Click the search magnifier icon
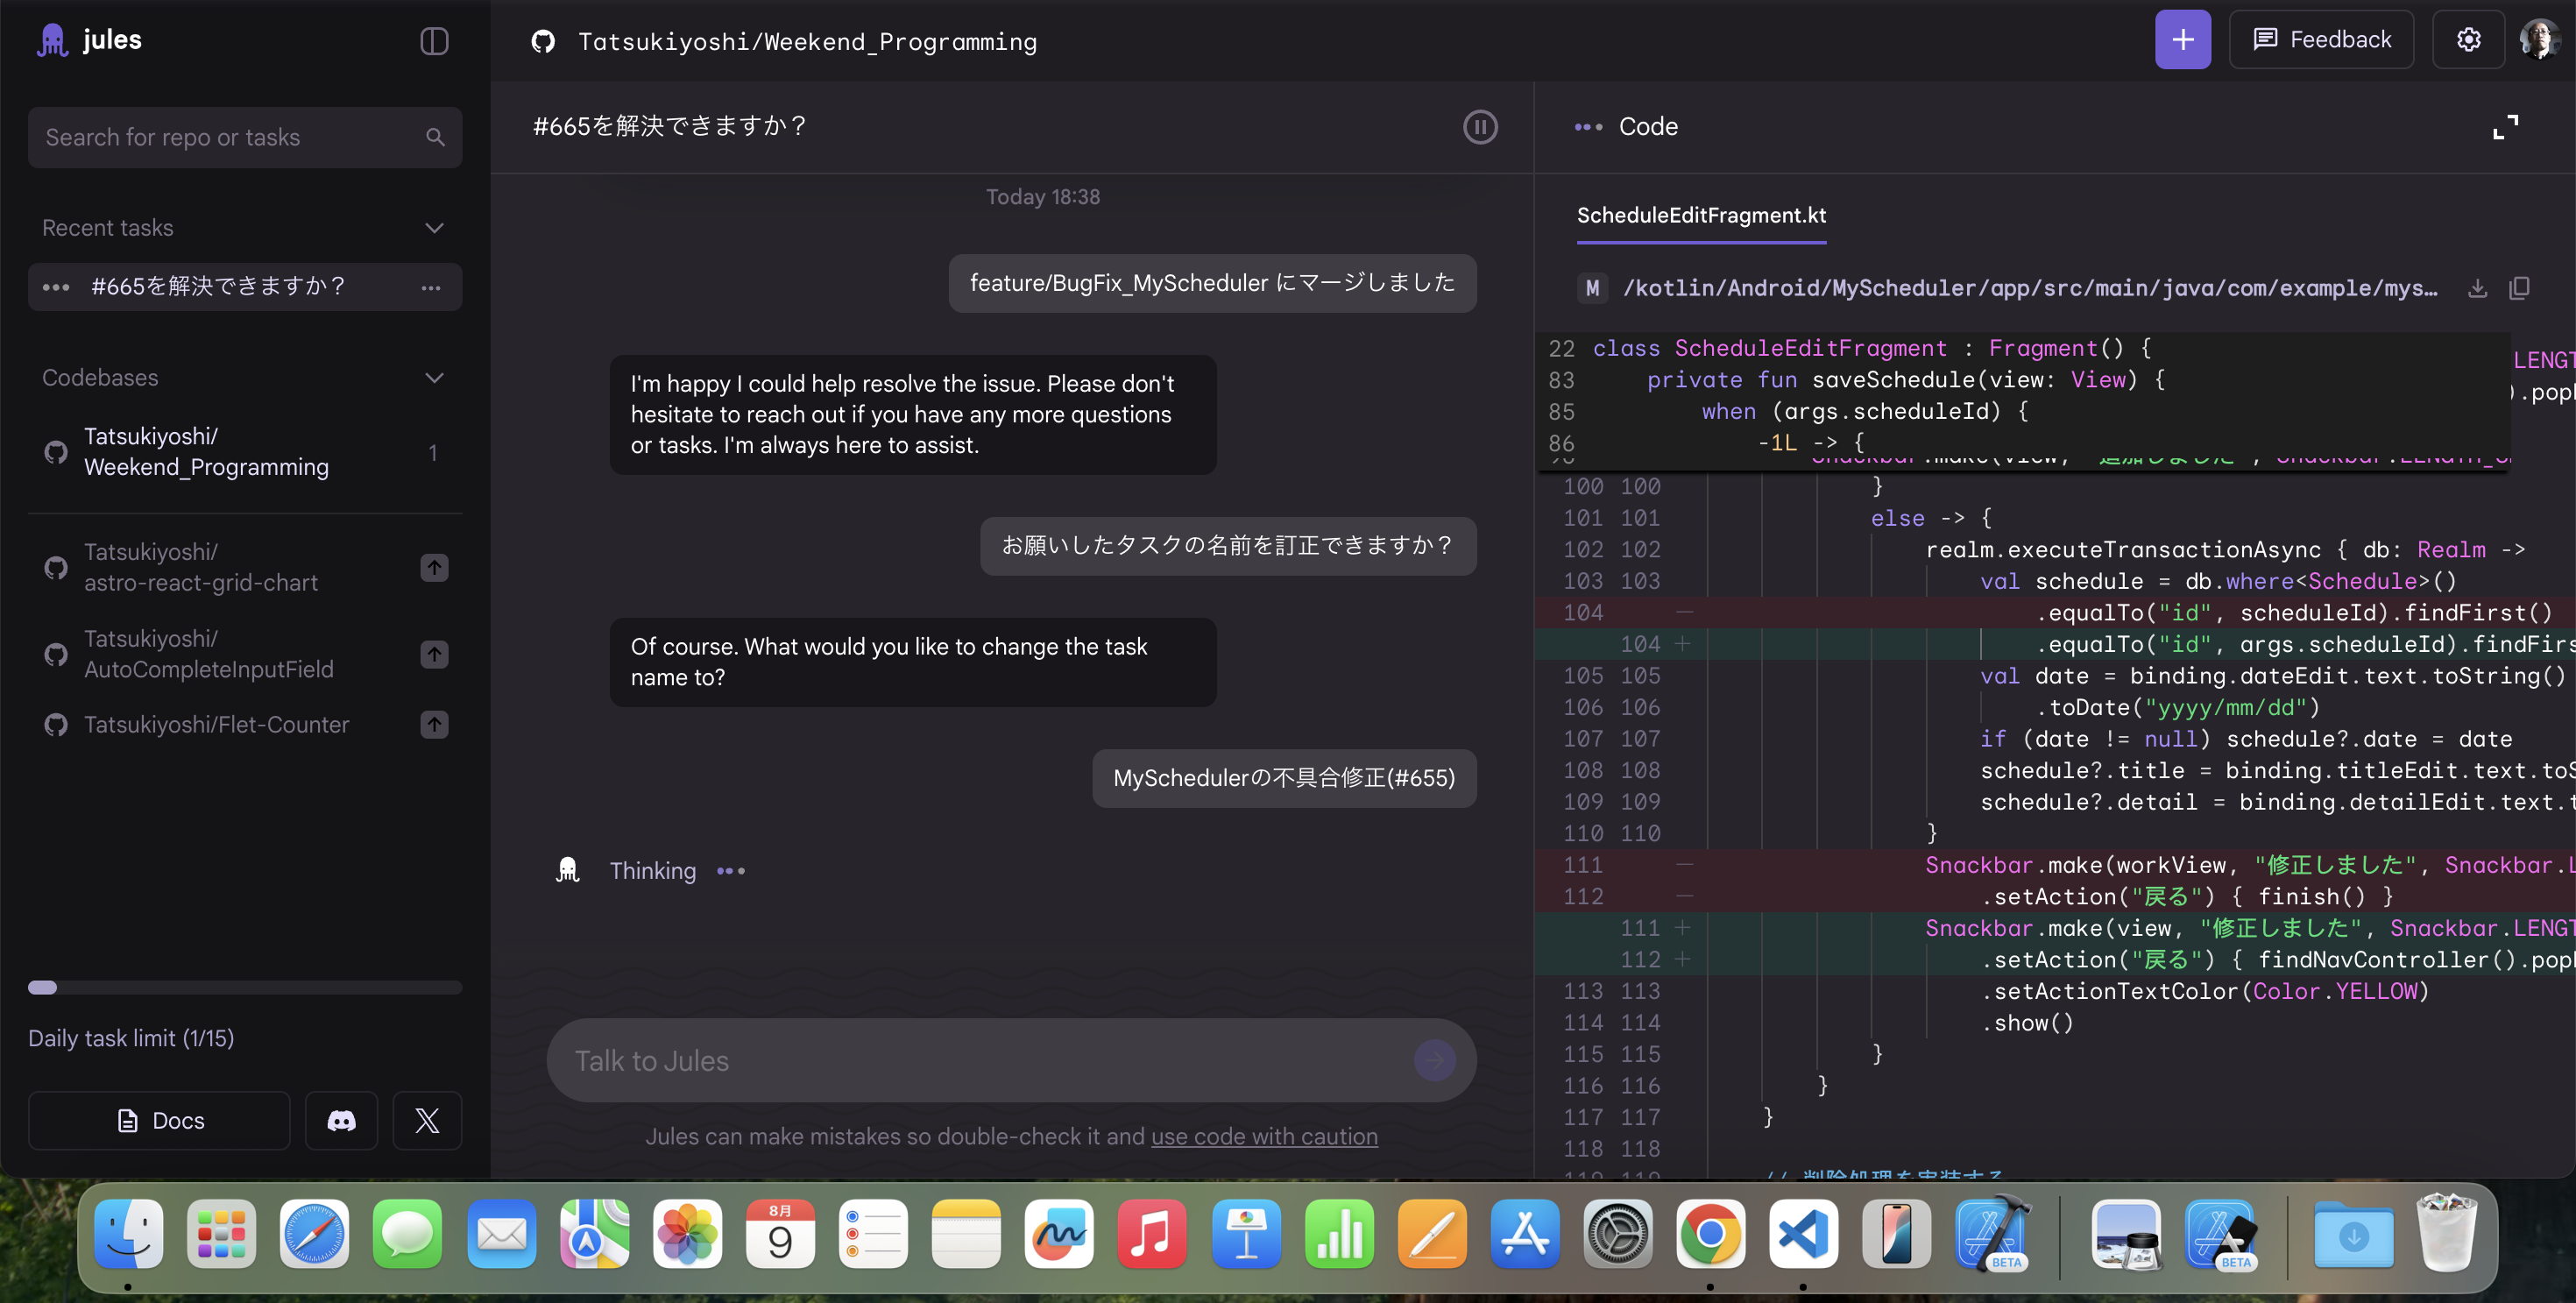Screen dimensions: 2576x1303 pyautogui.click(x=435, y=137)
